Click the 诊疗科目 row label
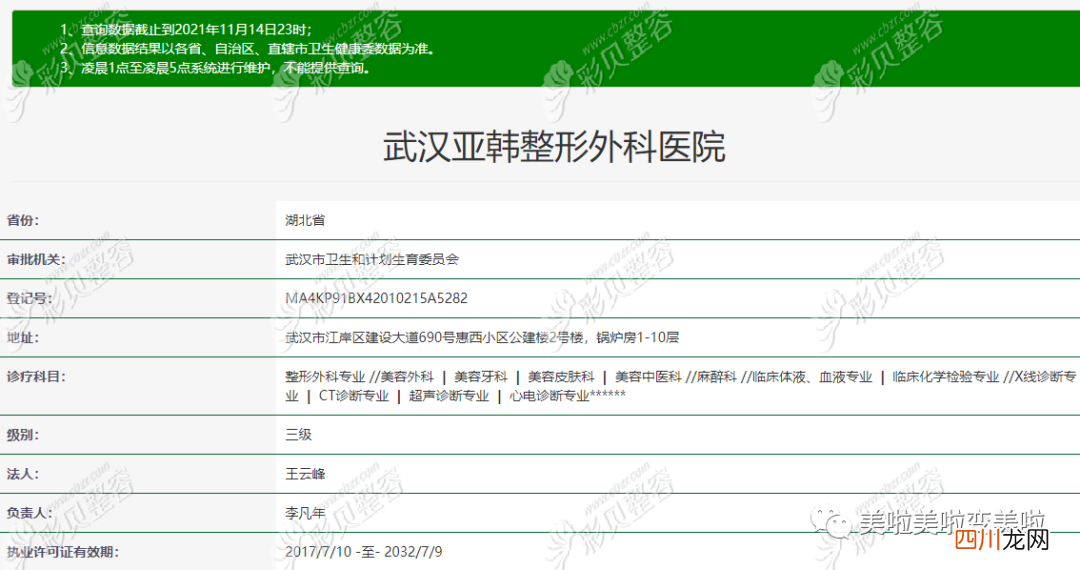The height and width of the screenshot is (570, 1080). 36,377
